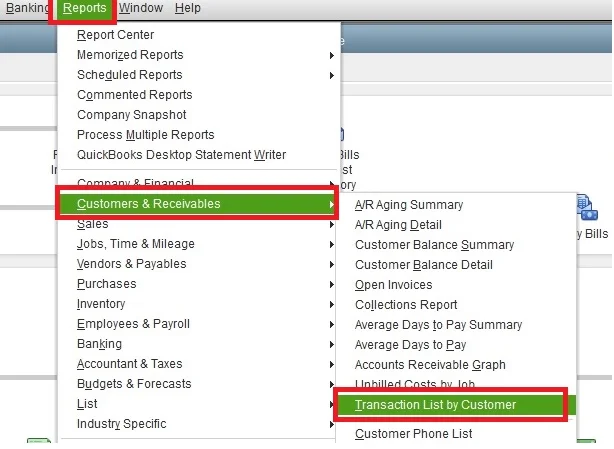Click the Banking menu in menu bar
614x449 pixels.
pos(25,8)
